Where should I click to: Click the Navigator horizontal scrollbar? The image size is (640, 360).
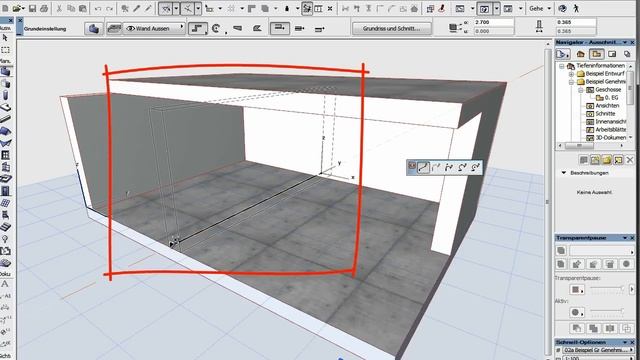coord(591,145)
